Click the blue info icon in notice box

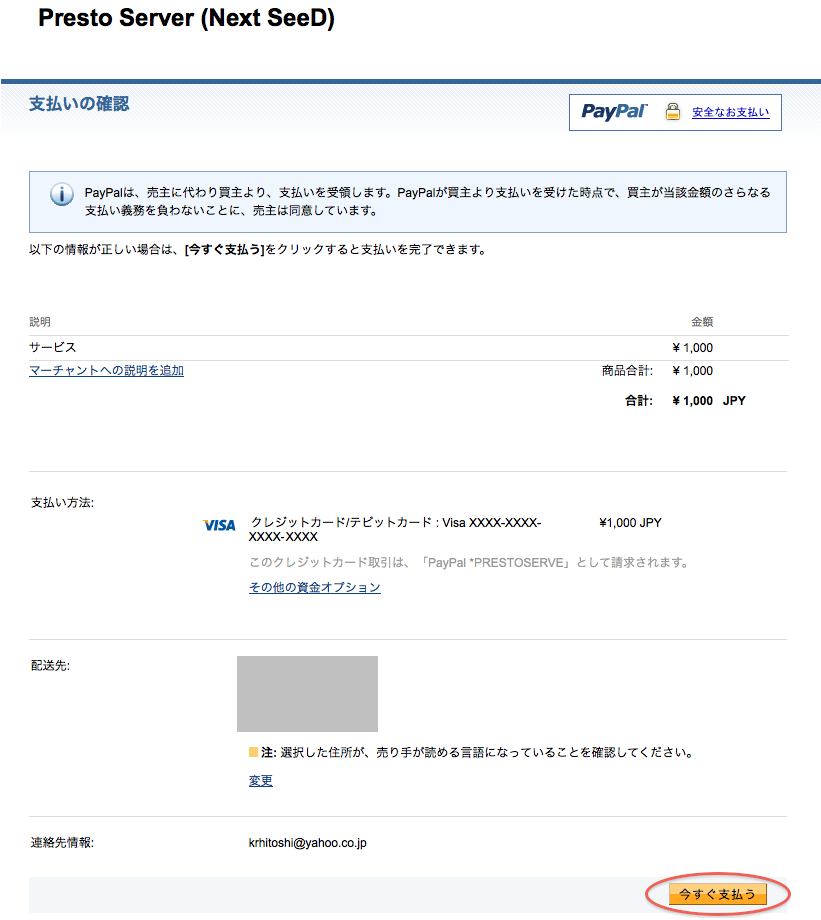62,194
